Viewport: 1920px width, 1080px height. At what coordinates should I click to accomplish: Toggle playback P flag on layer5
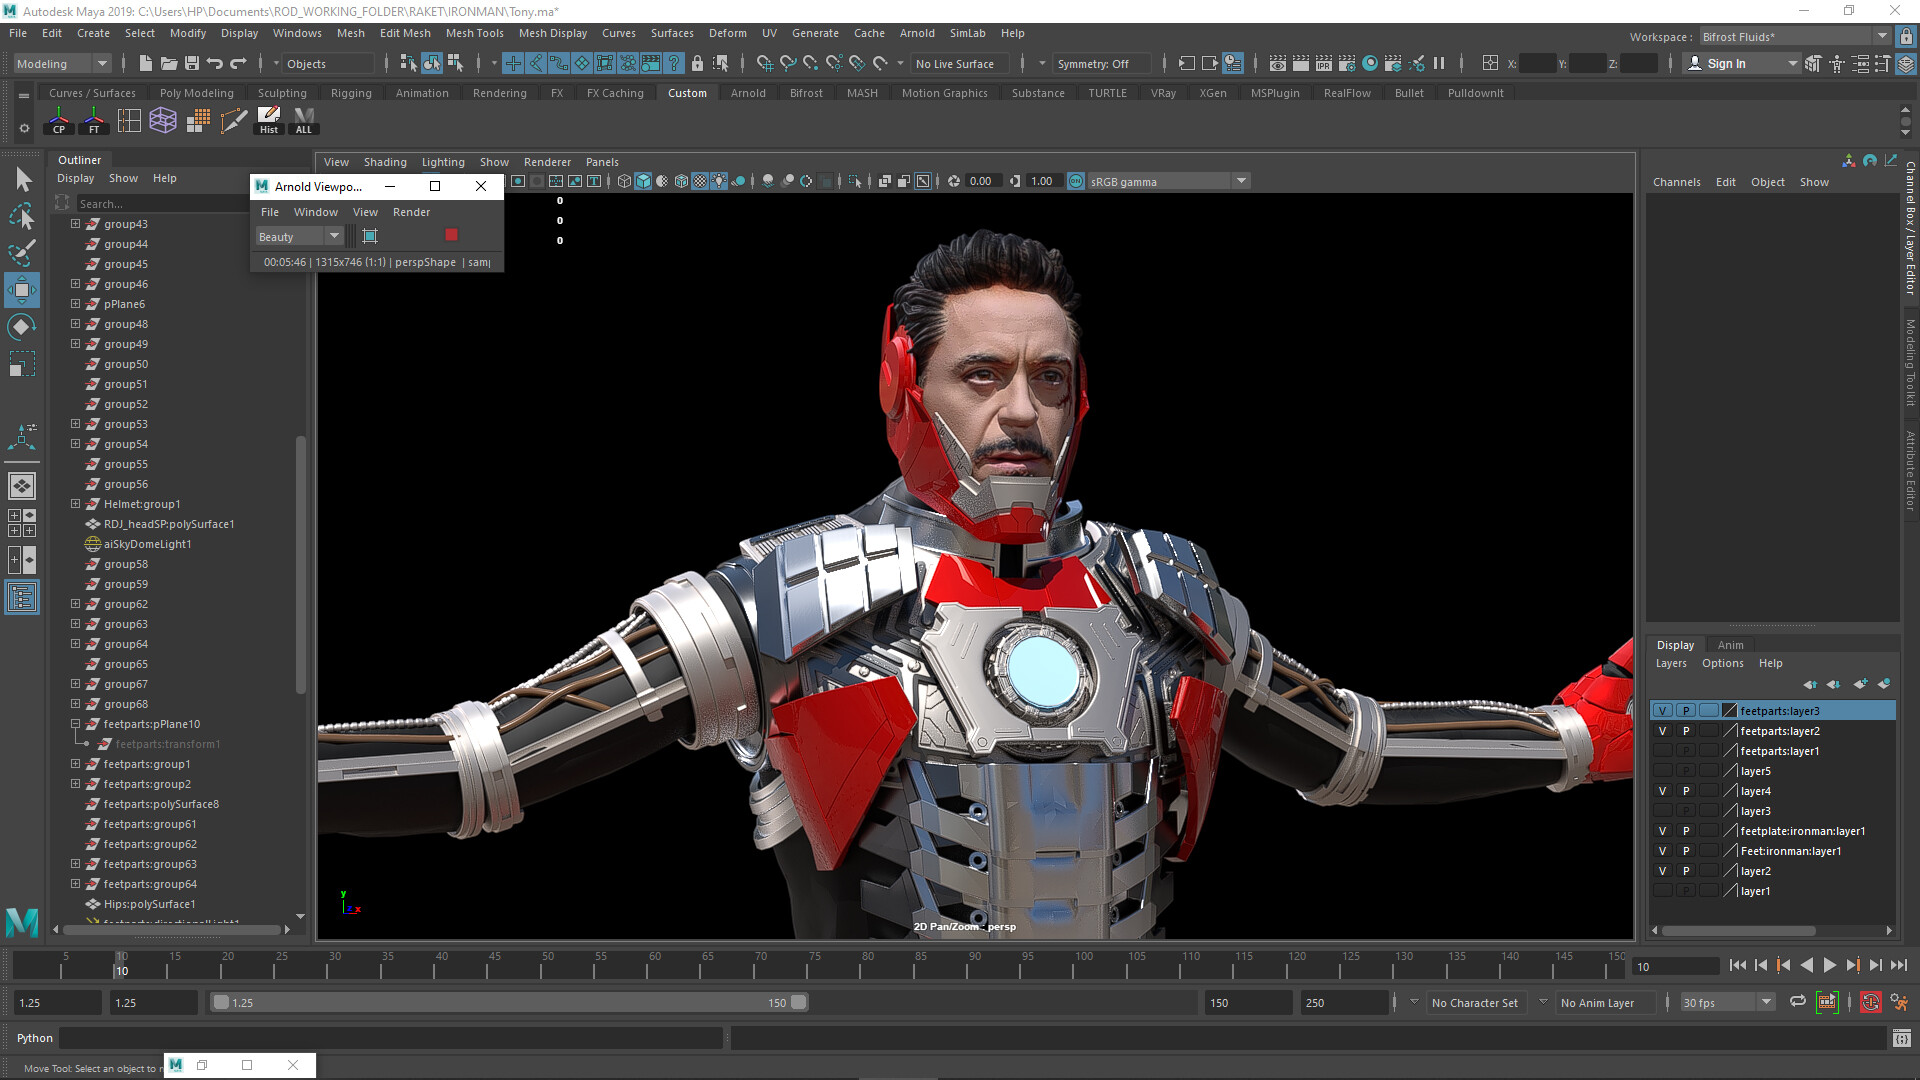click(x=1686, y=770)
